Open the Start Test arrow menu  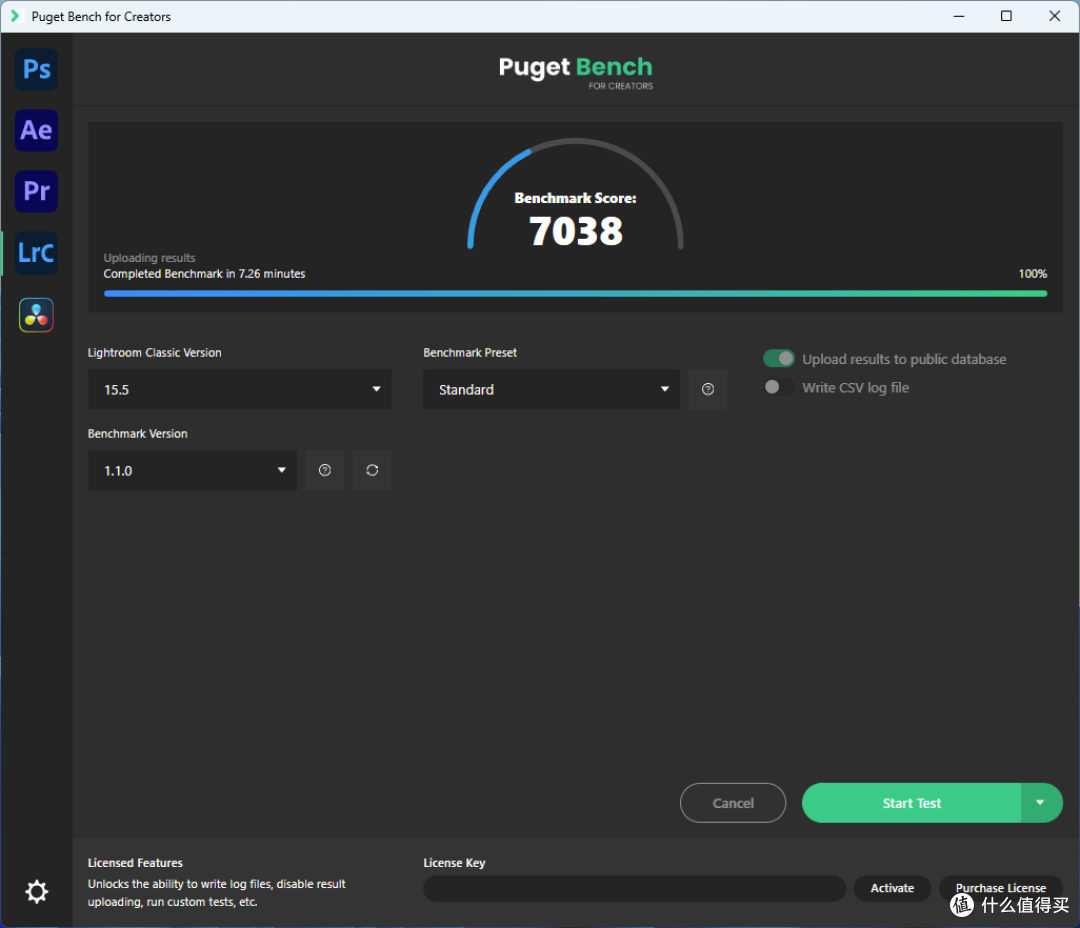click(x=1041, y=803)
